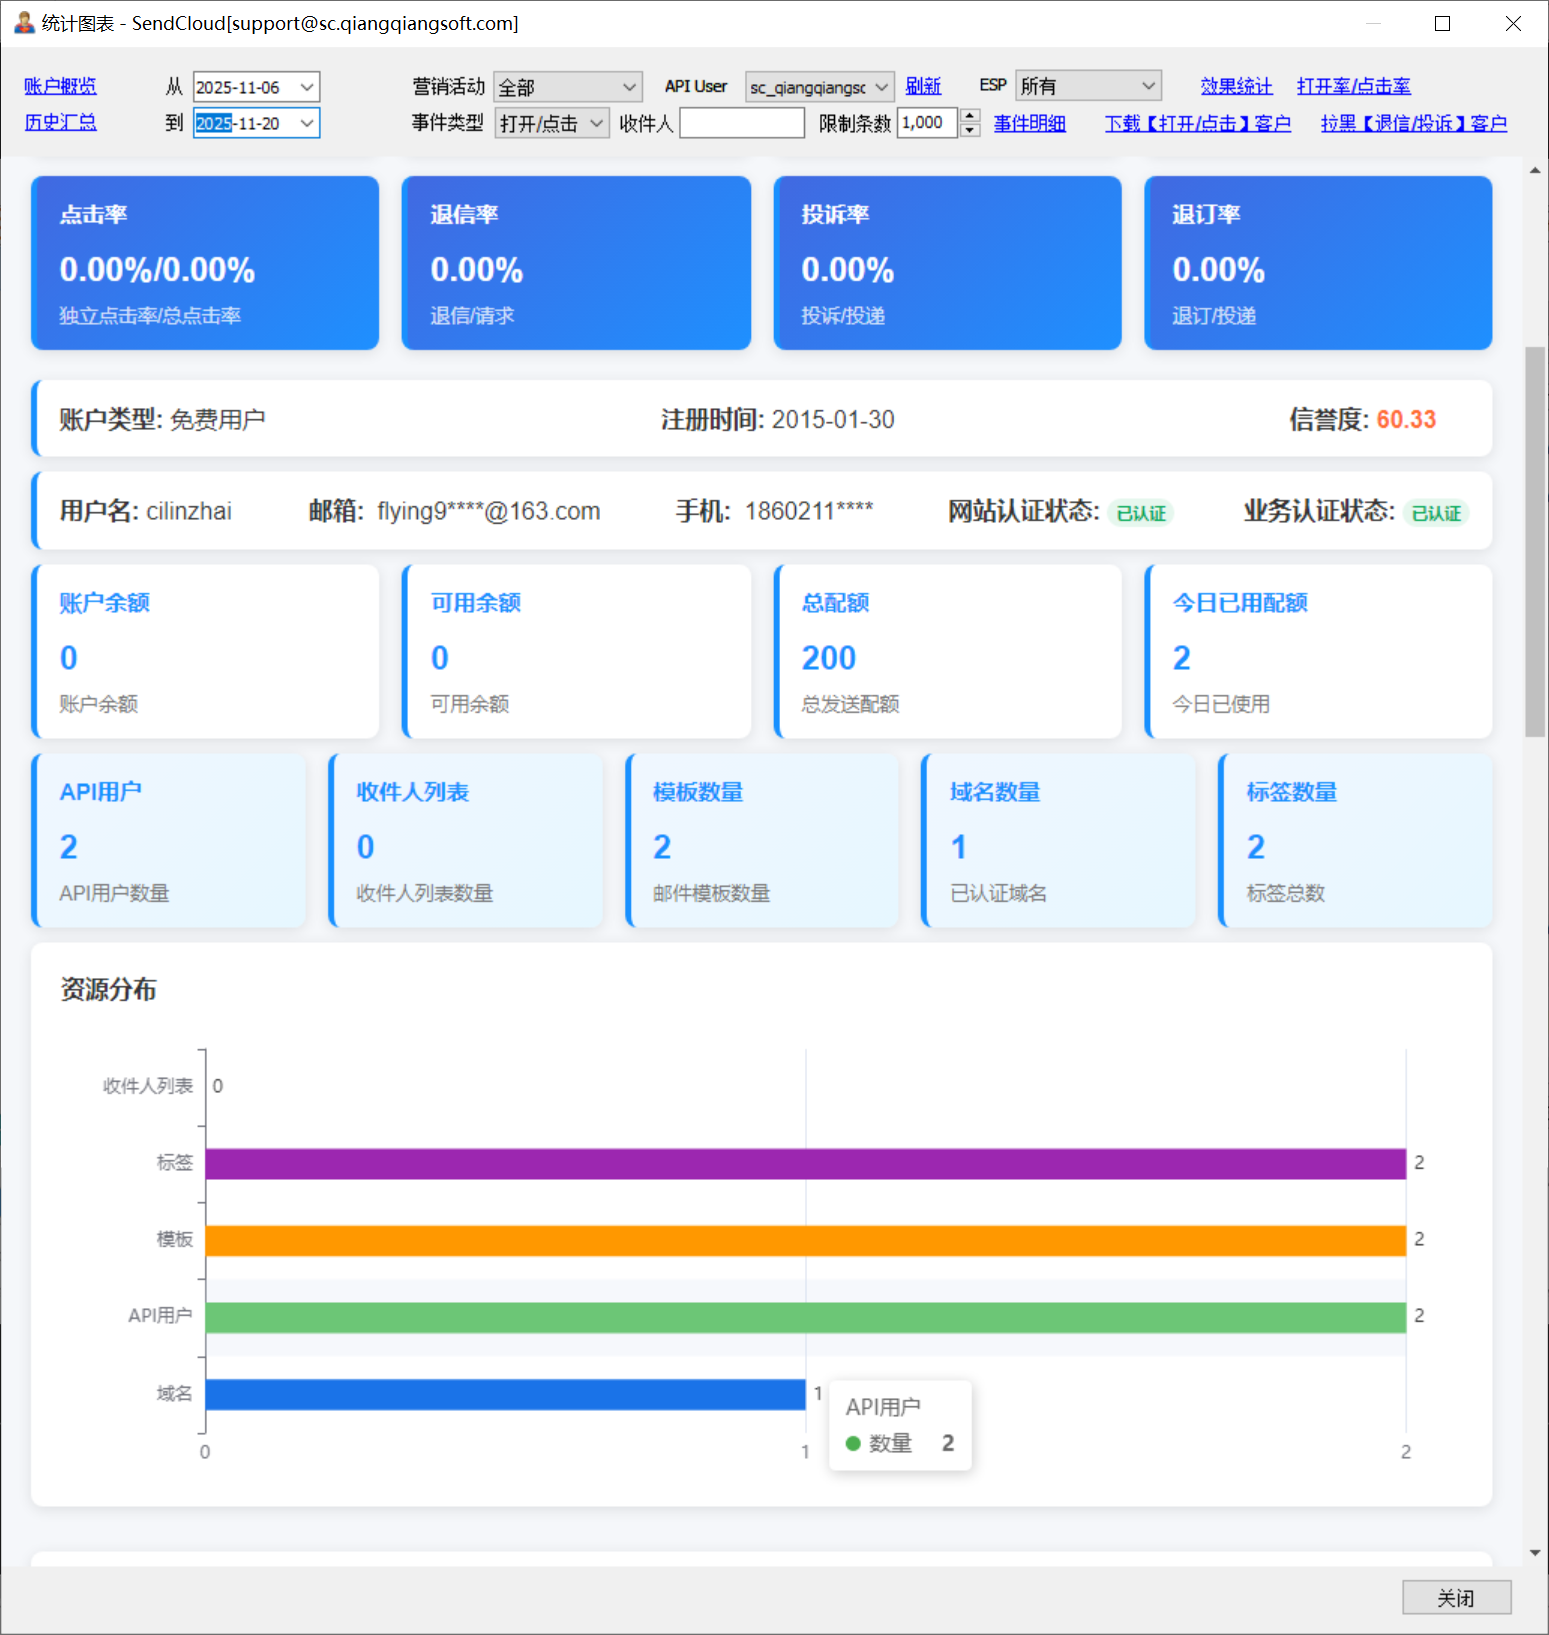Click the 刷新 refresh link
Viewport: 1549px width, 1635px height.
click(922, 87)
